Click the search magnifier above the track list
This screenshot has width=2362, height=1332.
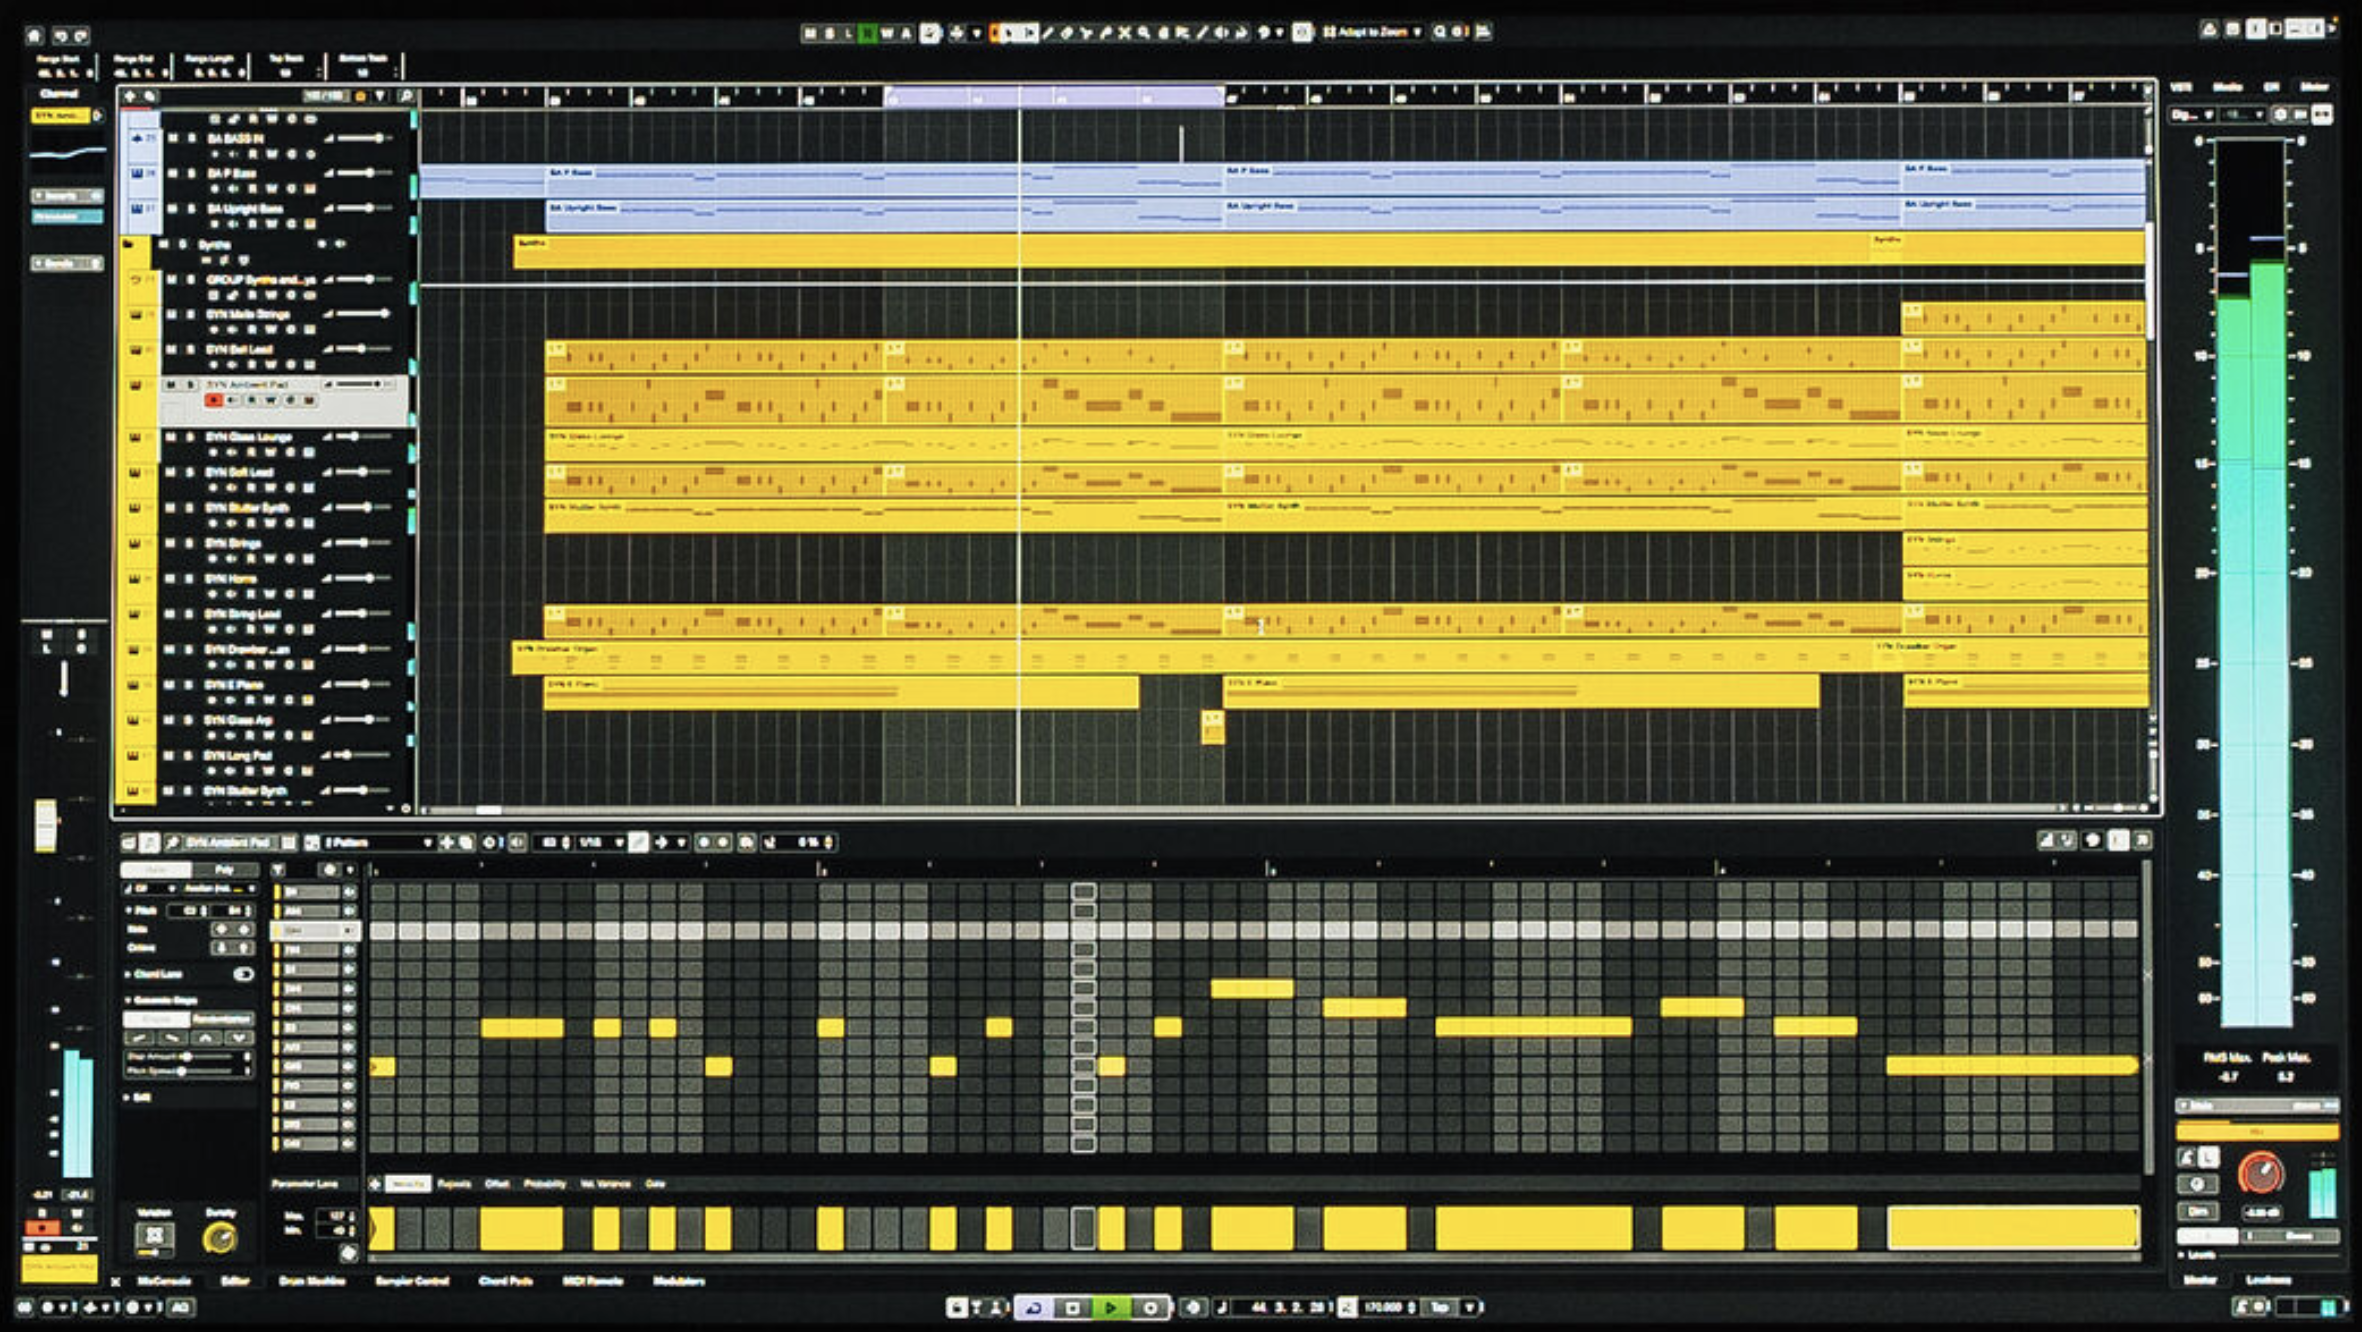coord(405,95)
